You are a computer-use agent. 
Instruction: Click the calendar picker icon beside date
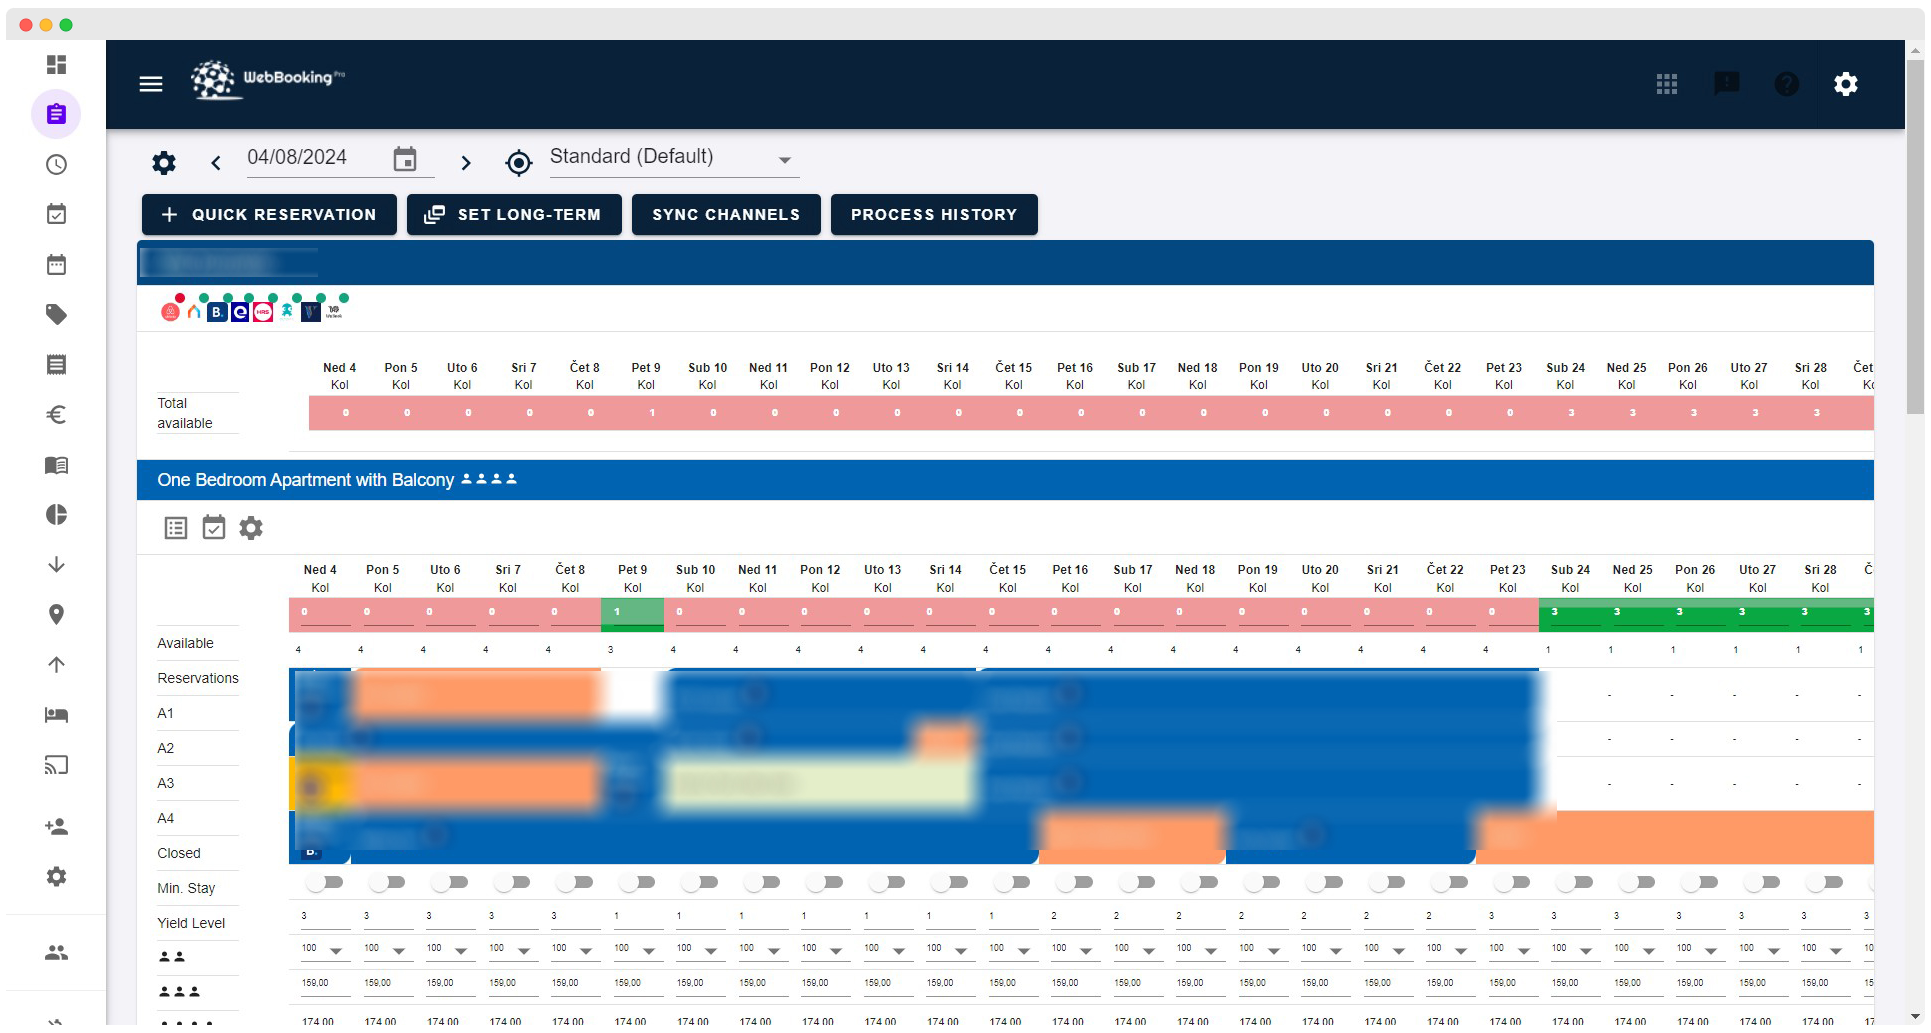(x=405, y=160)
